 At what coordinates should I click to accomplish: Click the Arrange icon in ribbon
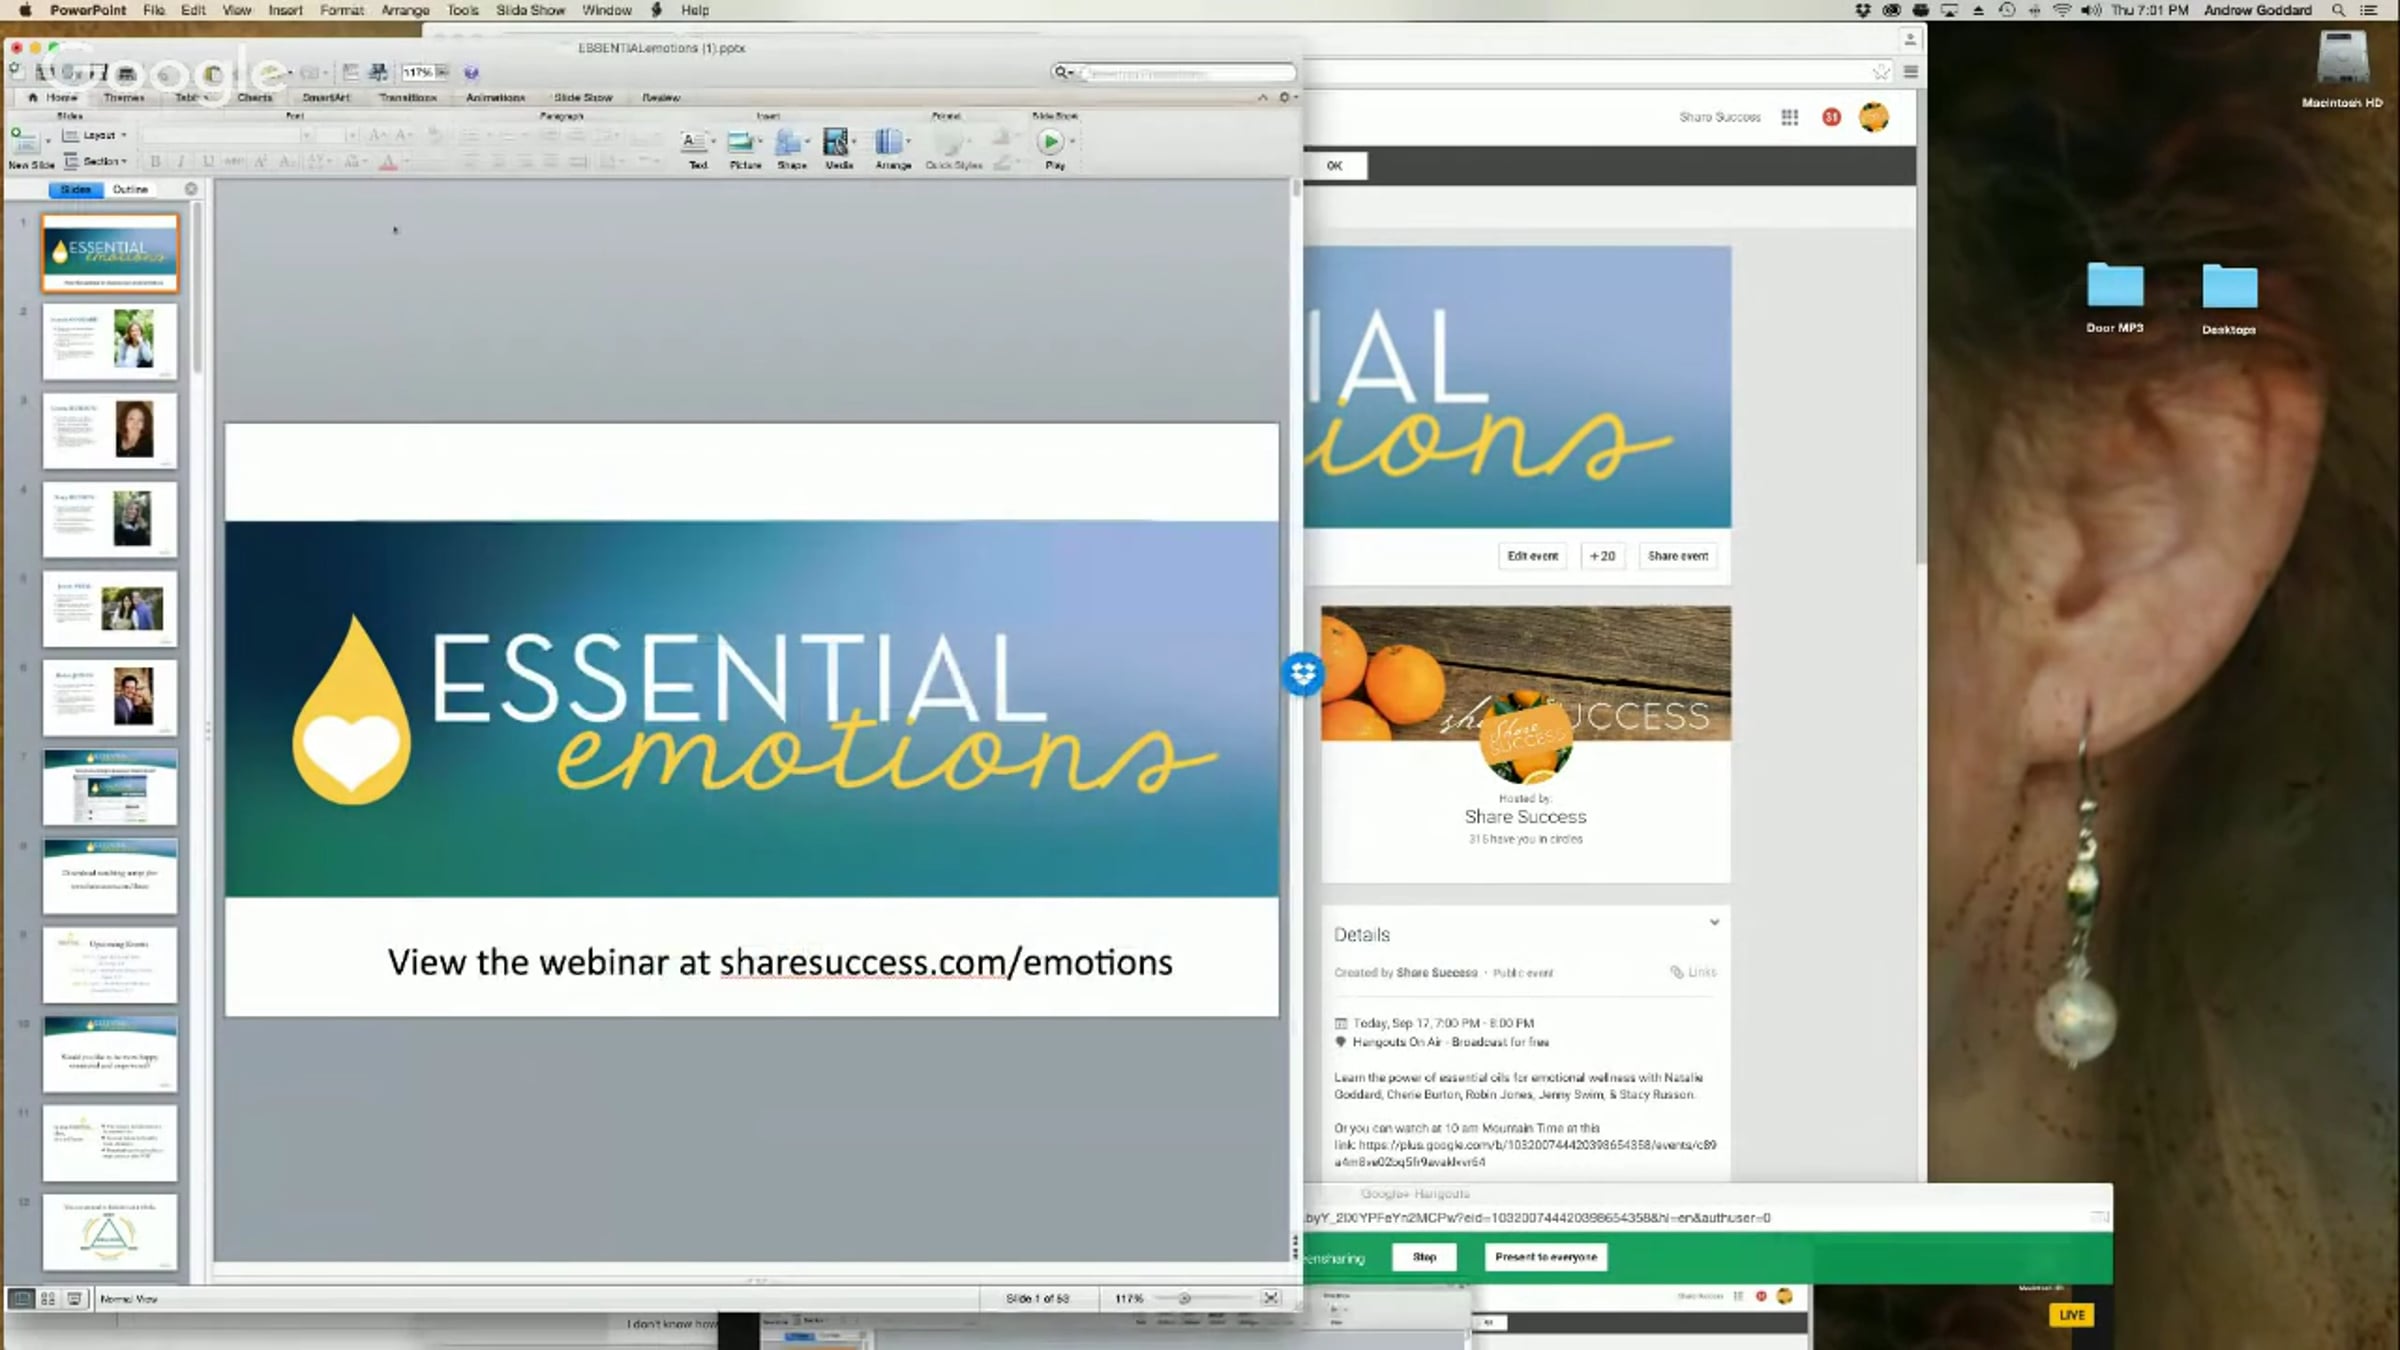click(x=889, y=142)
